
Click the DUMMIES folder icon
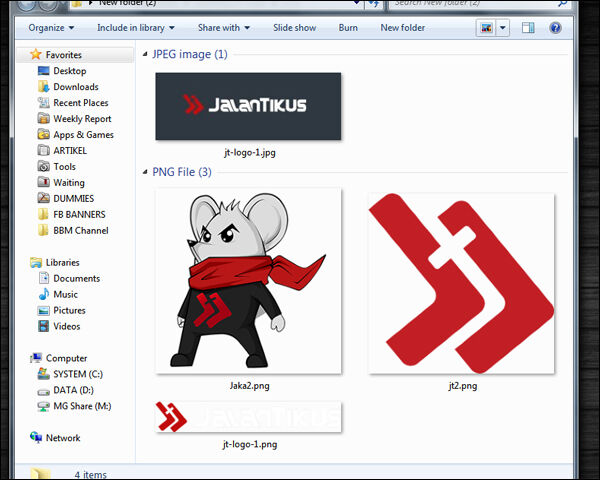tap(44, 198)
